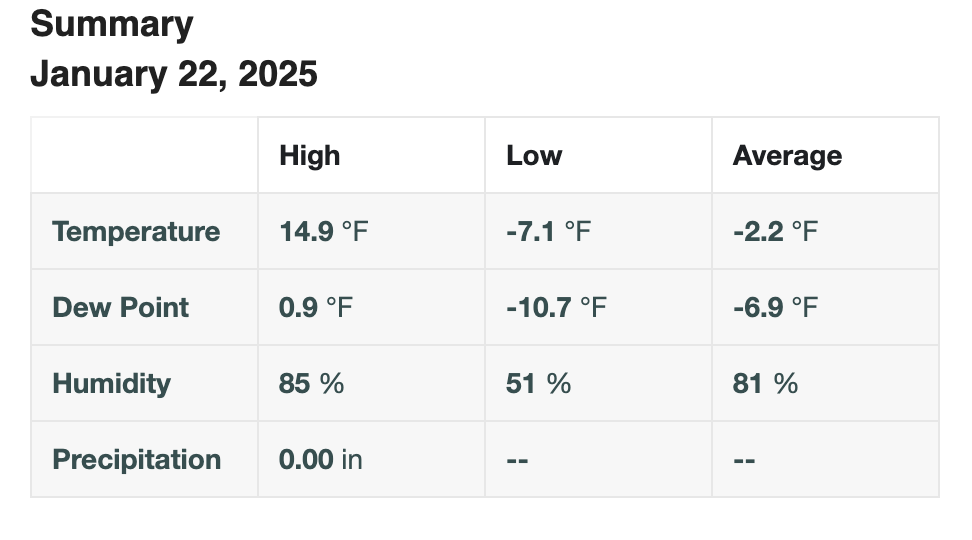Click the 85 % high humidity value
The image size is (972, 540).
[x=311, y=383]
